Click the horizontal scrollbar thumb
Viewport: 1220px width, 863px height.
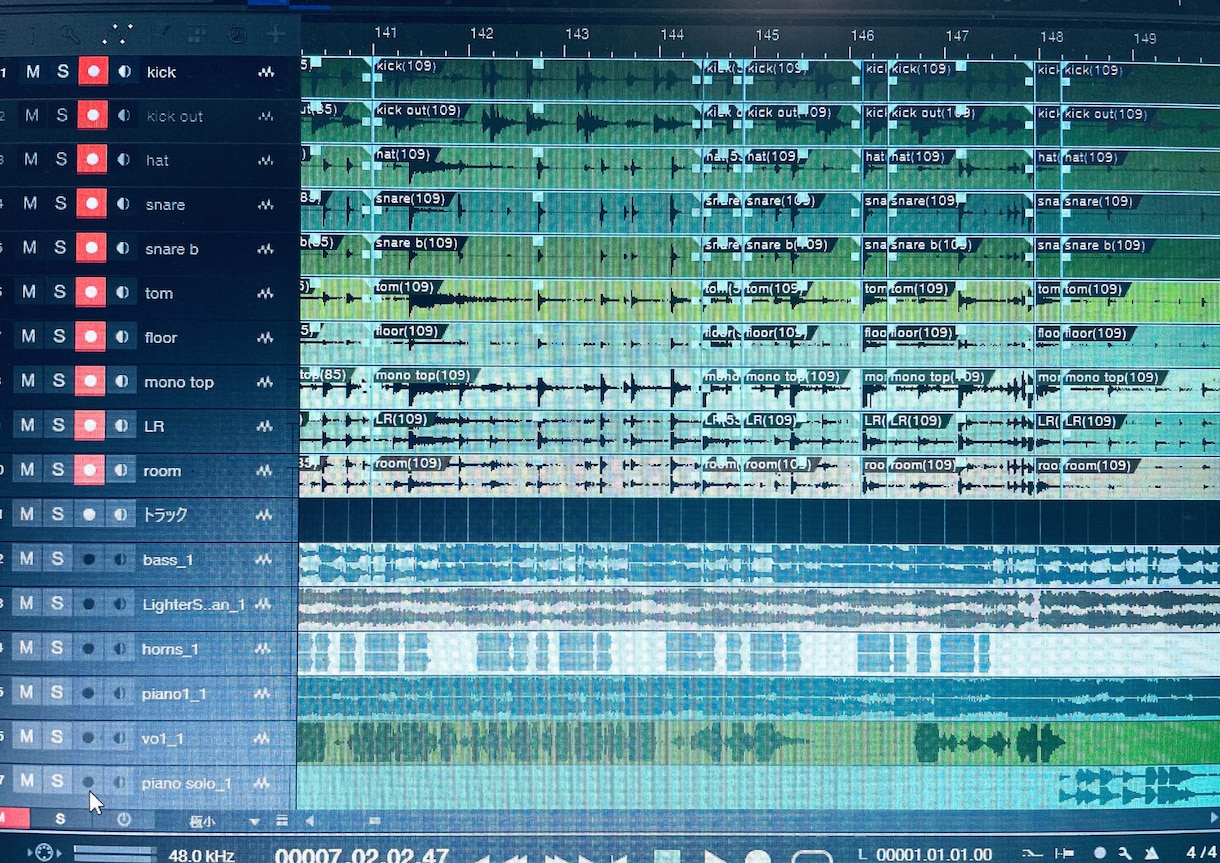coord(375,821)
